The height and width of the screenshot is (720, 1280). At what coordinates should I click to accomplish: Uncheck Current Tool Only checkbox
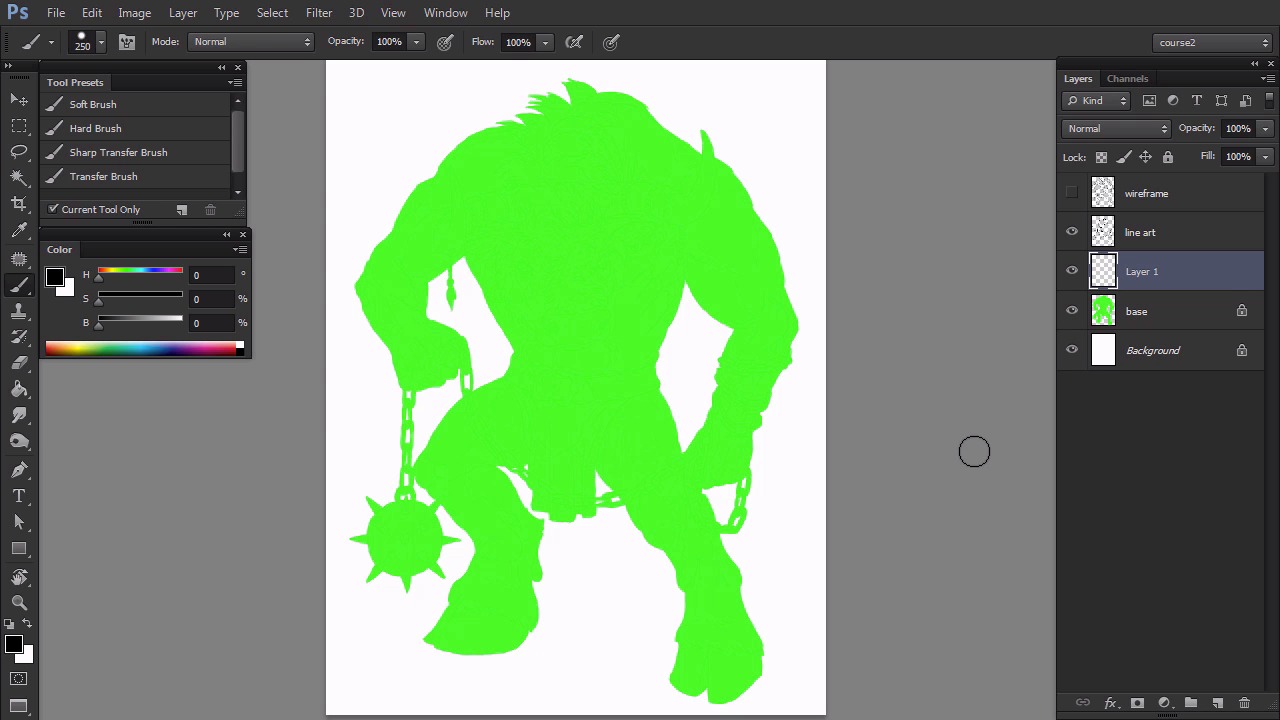click(x=54, y=209)
